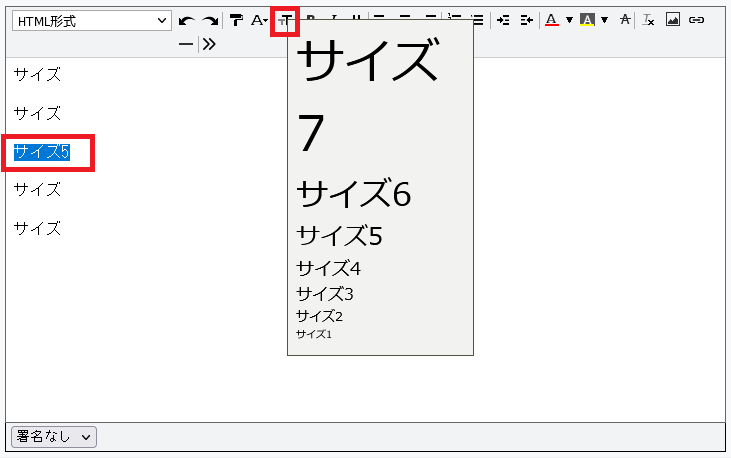The image size is (731, 458).
Task: Insert an image via picture icon
Action: [x=672, y=20]
